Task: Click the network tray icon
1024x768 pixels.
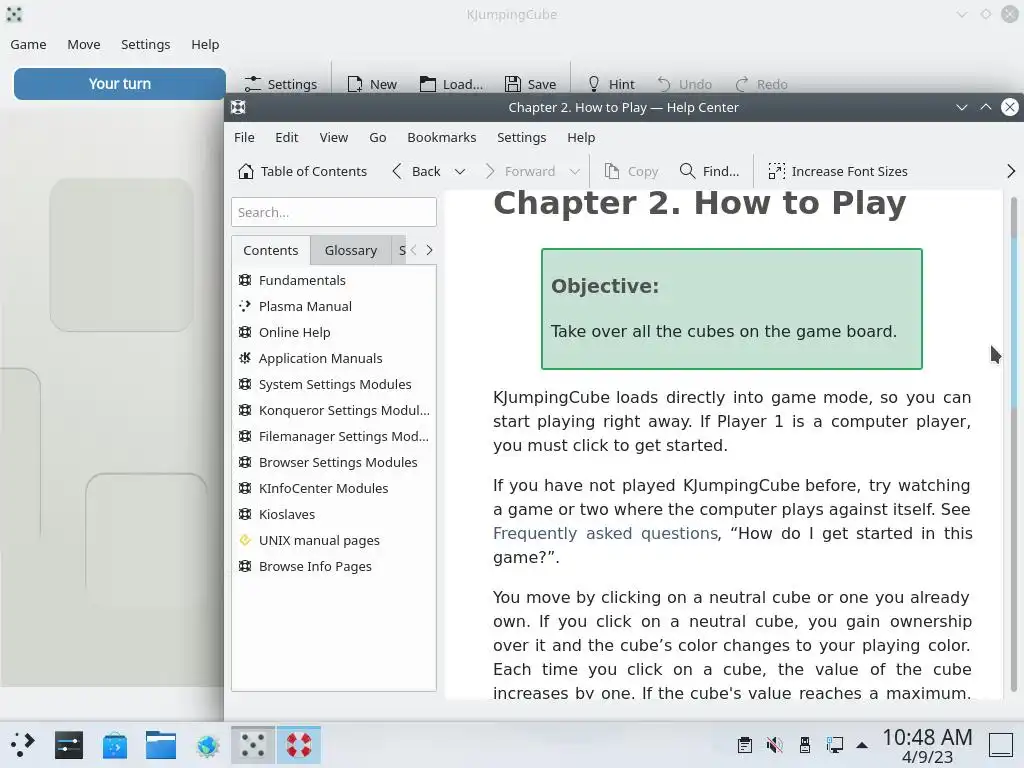Action: (x=835, y=744)
